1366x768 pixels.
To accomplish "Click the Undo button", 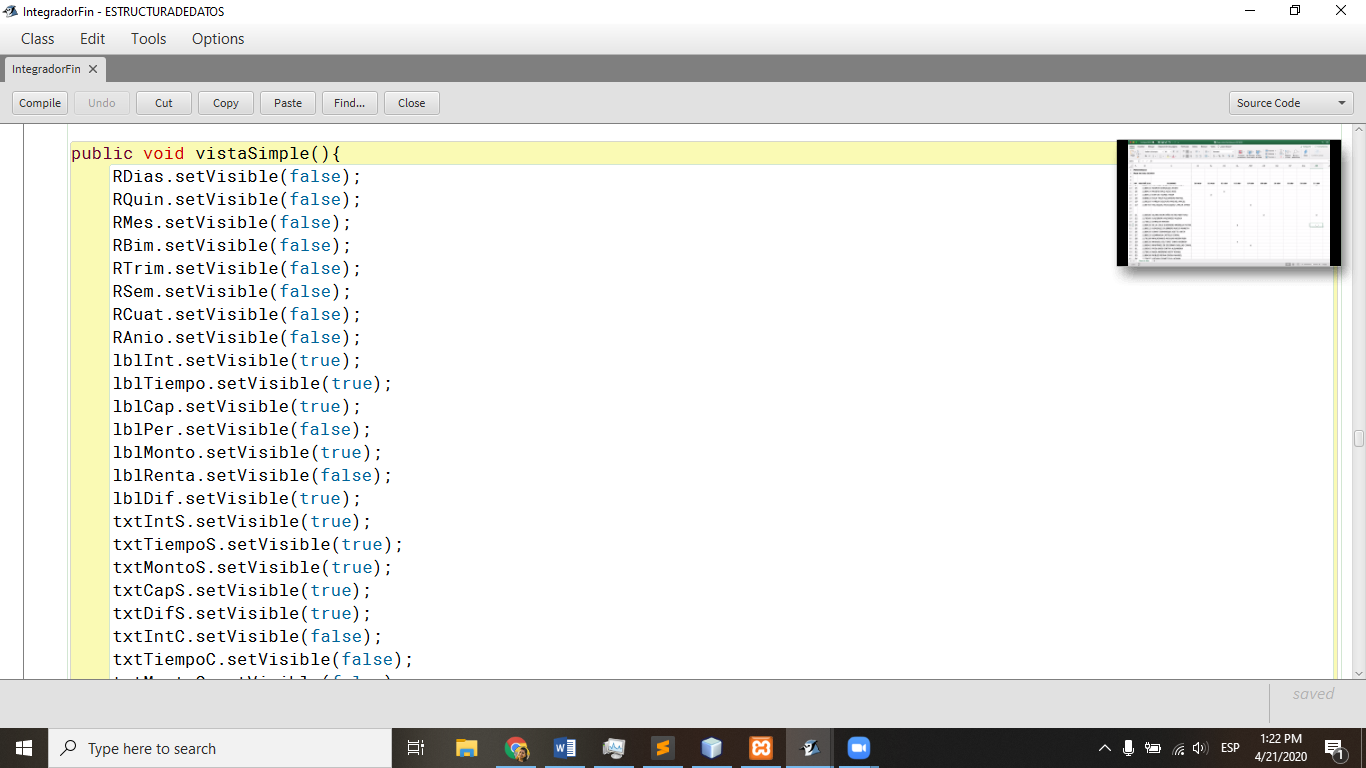I will tap(102, 103).
